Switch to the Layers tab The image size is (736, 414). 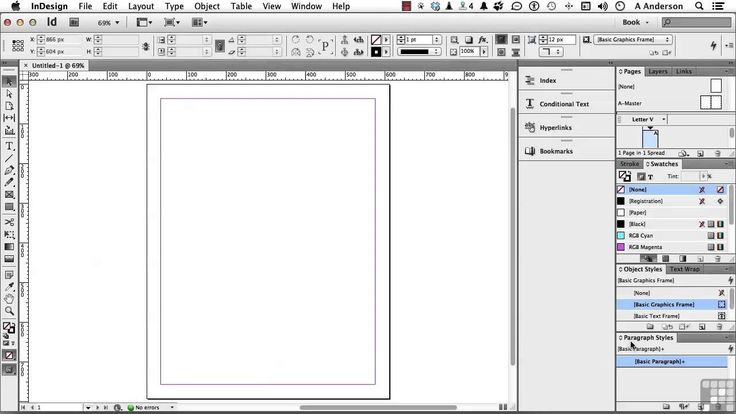point(658,71)
